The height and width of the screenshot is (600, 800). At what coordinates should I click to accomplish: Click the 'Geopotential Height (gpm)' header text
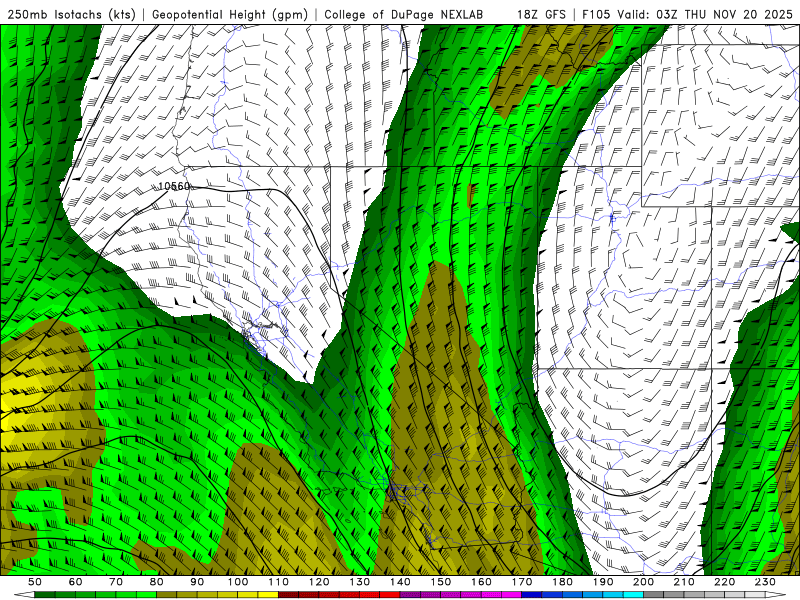(x=230, y=14)
